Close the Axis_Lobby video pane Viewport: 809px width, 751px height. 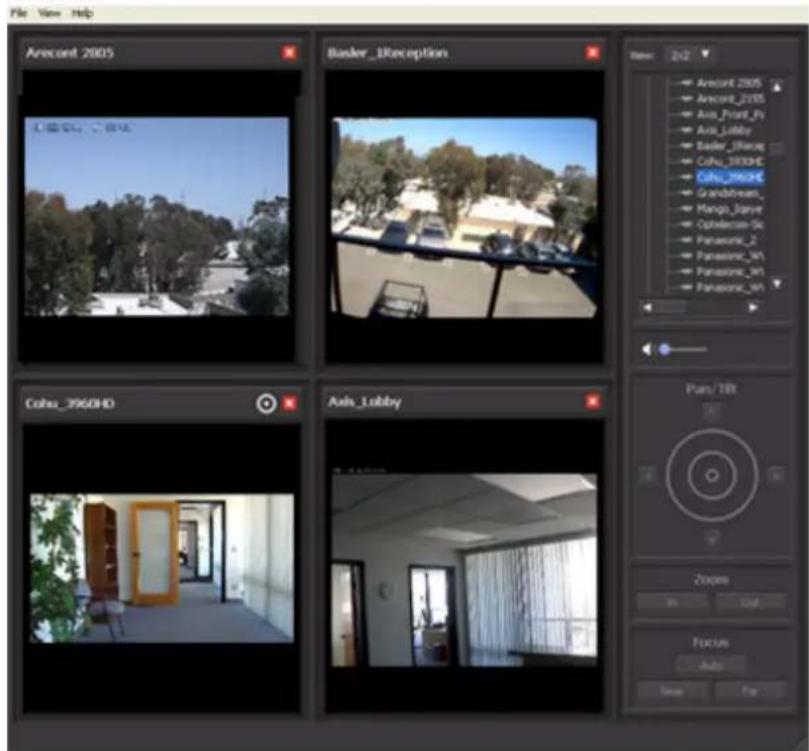click(592, 401)
